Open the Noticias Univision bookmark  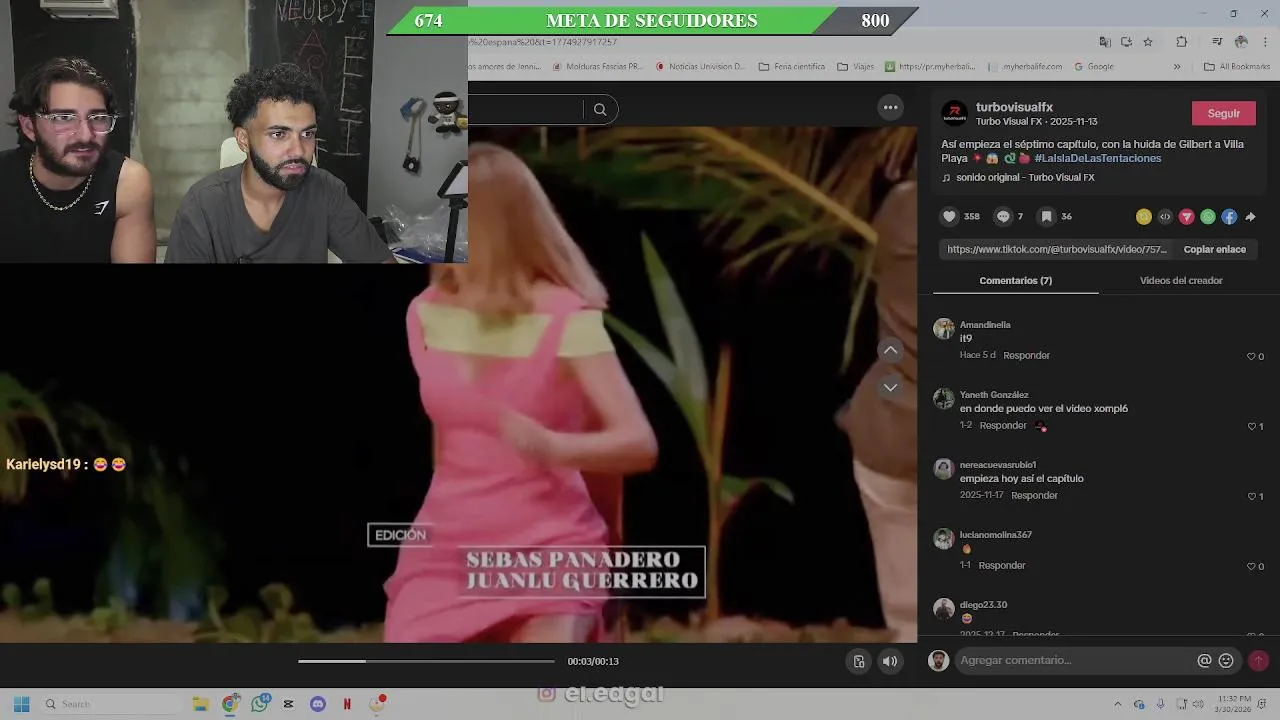tap(701, 67)
